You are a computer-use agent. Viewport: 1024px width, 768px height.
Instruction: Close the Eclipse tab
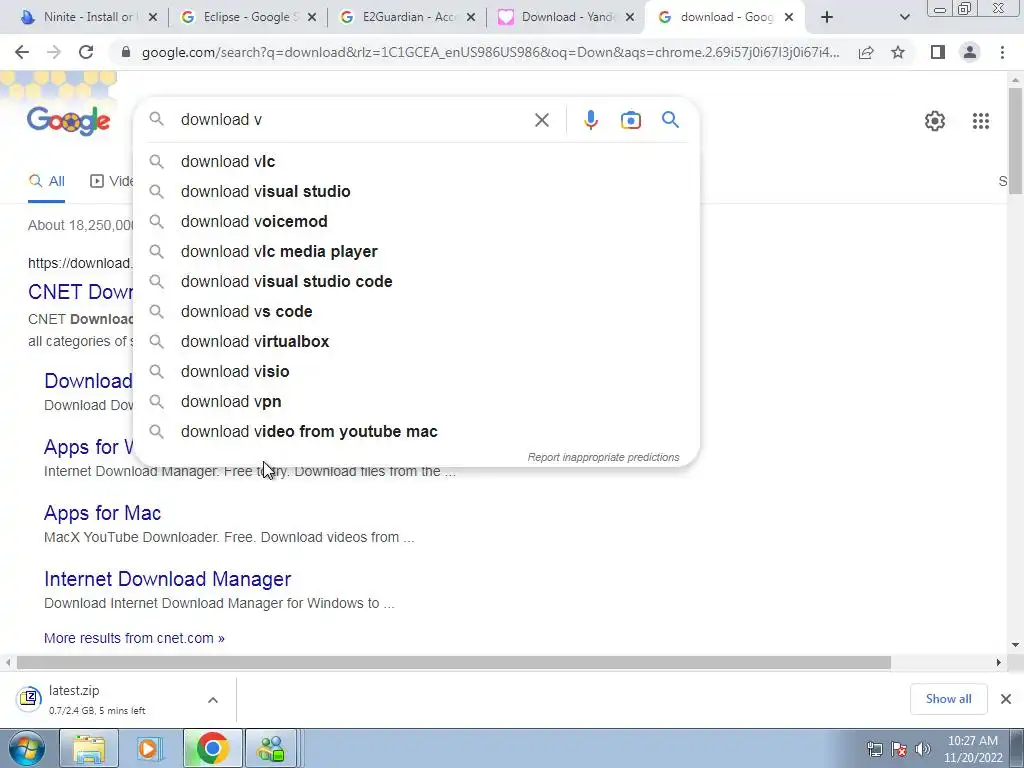(x=312, y=18)
